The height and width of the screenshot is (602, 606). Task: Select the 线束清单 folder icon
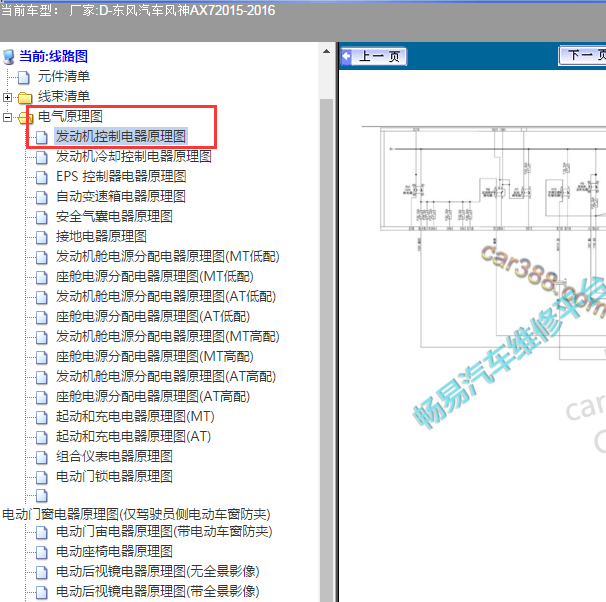(25, 97)
